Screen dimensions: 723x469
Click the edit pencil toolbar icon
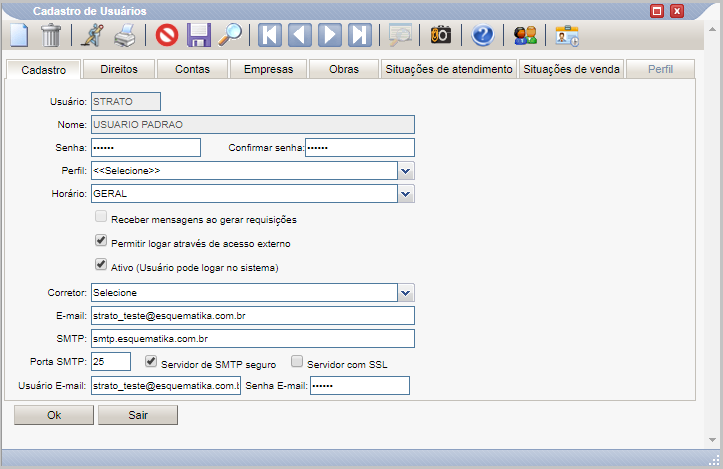click(92, 35)
